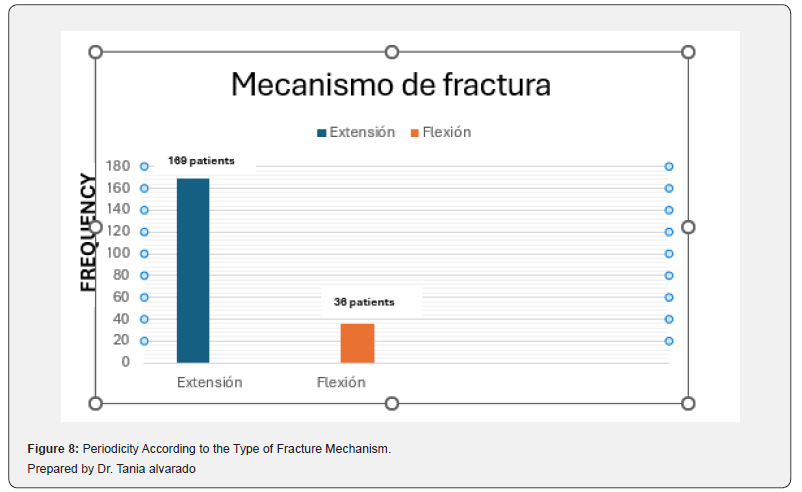Click the bottom-right chart resize handle

[x=688, y=404]
